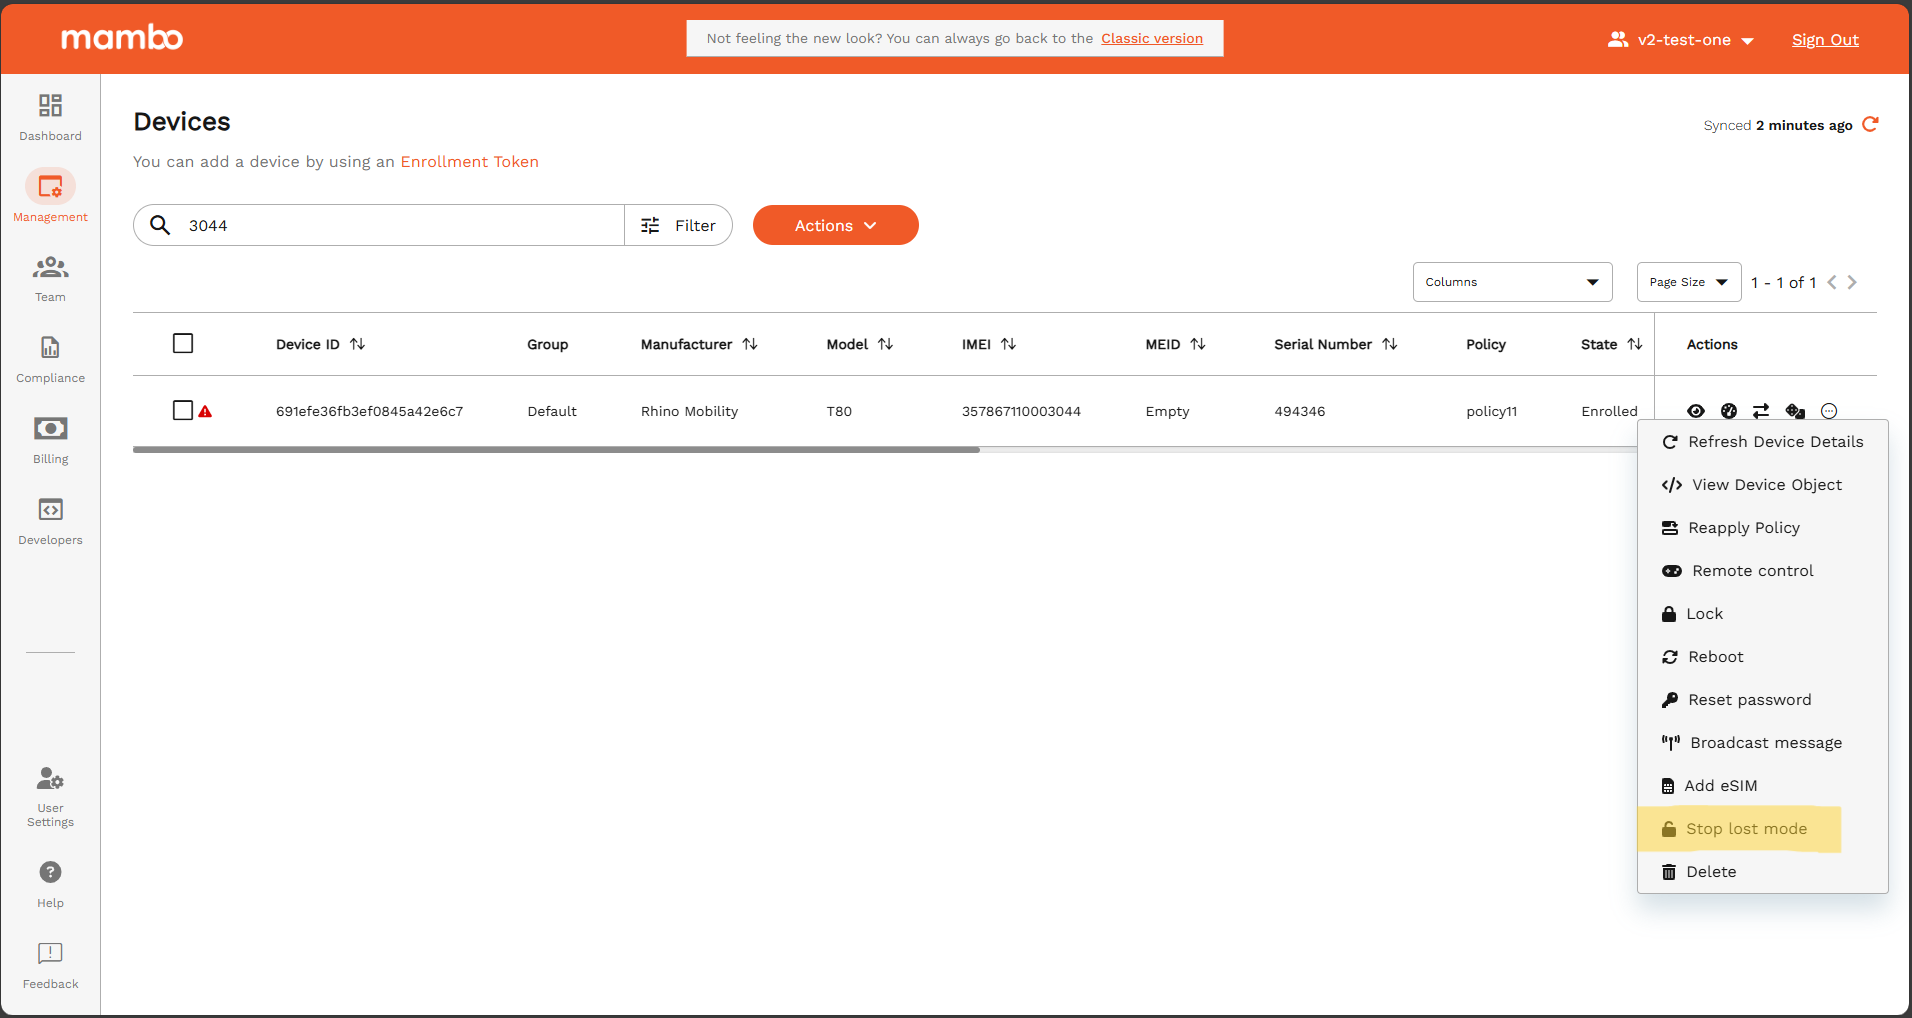Viewport: 1912px width, 1018px height.
Task: Expand the Columns dropdown
Action: point(1512,282)
